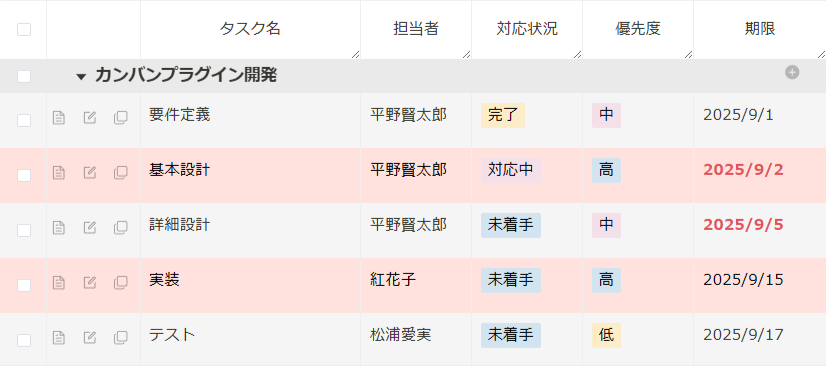Collapse the カンバンプラグイン開発 group with its arrow
Viewport: 826px width, 366px height.
tap(81, 77)
